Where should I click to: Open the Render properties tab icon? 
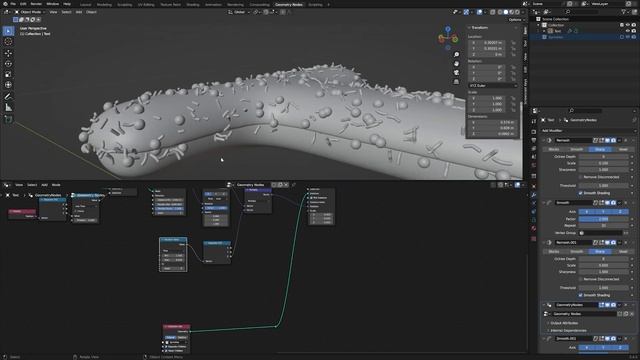pos(533,132)
